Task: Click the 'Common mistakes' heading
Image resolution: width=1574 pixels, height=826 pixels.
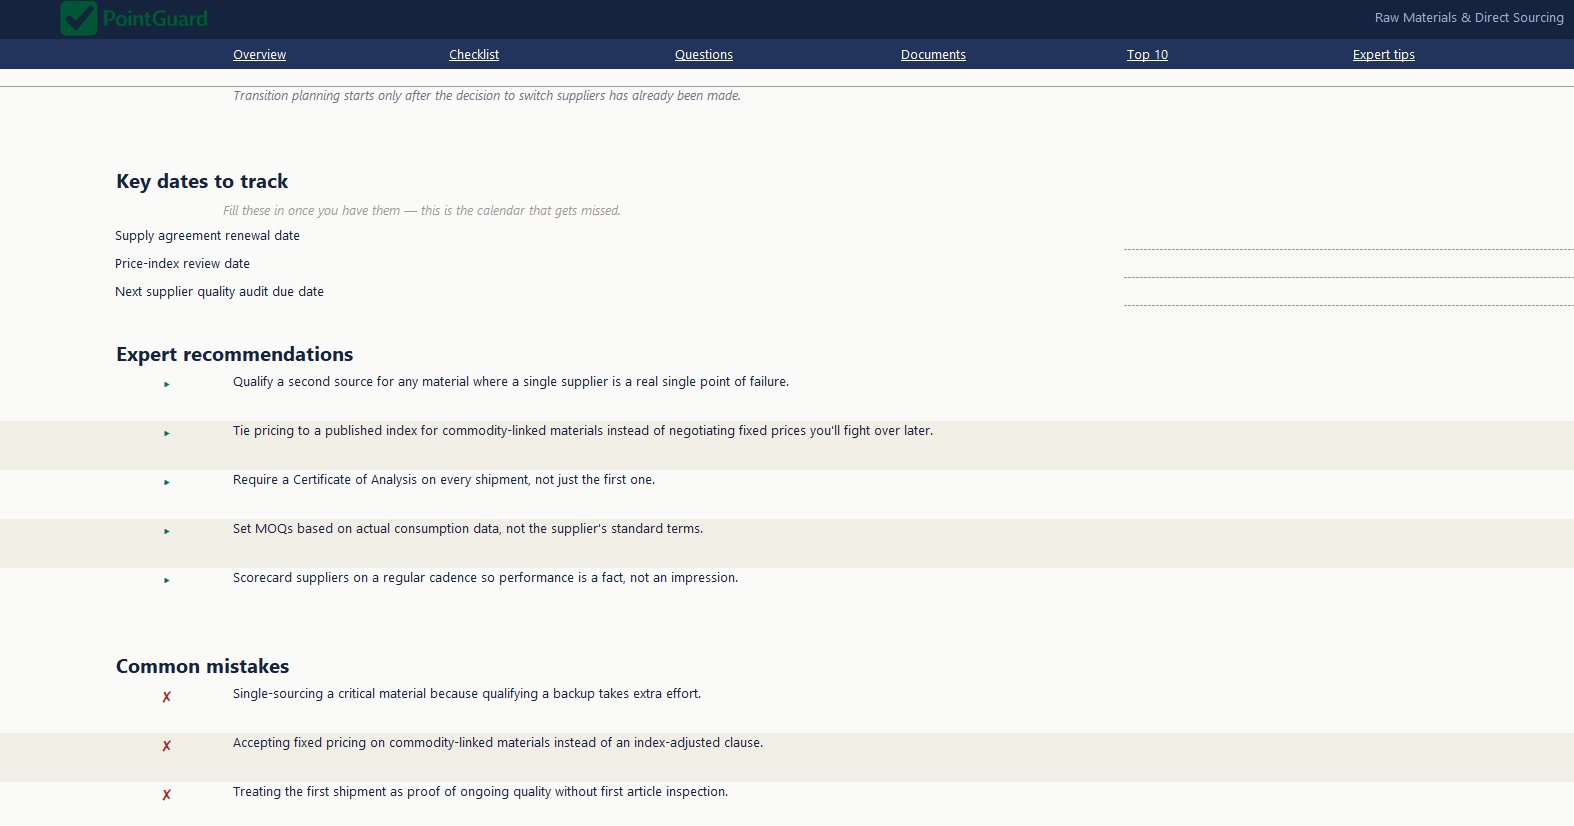Action: pyautogui.click(x=203, y=666)
